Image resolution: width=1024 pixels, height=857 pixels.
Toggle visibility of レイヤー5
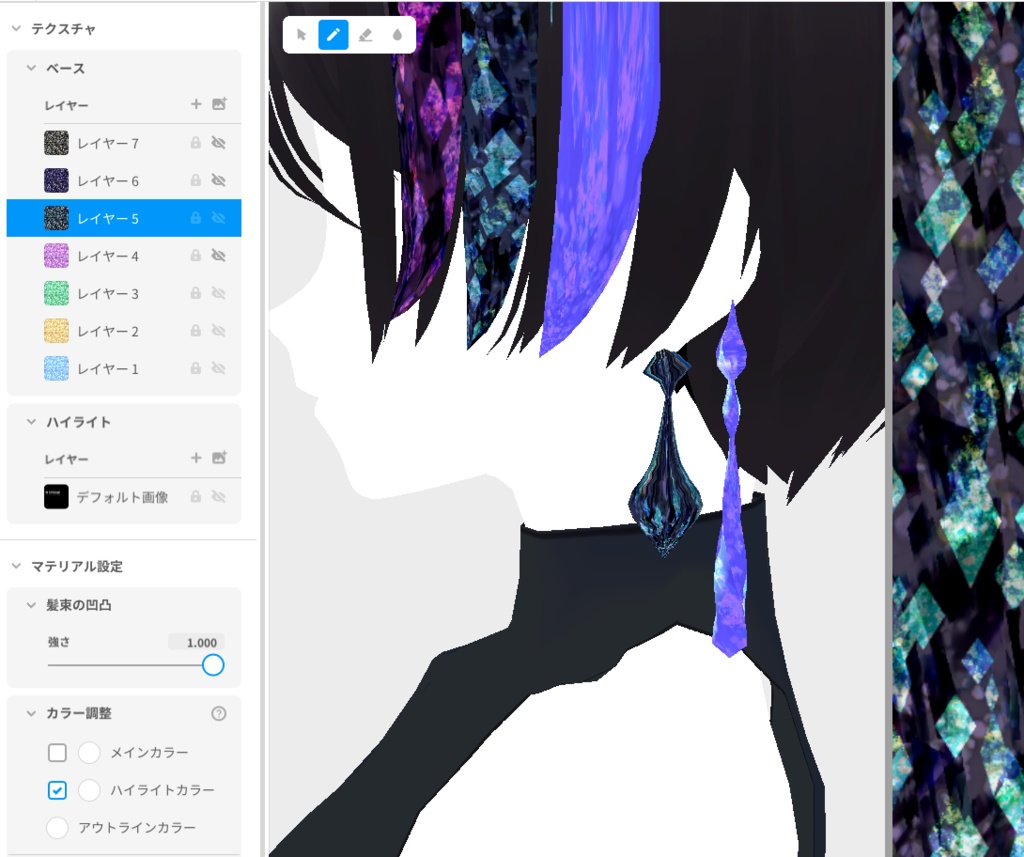(219, 218)
